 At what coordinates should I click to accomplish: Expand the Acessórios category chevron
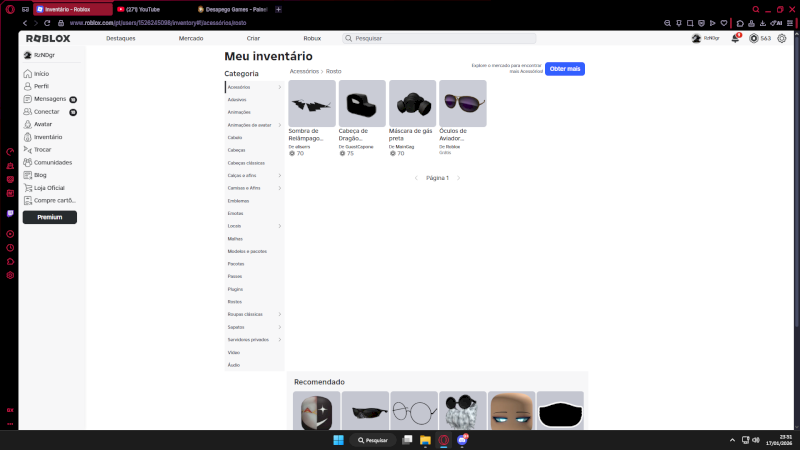coord(280,87)
